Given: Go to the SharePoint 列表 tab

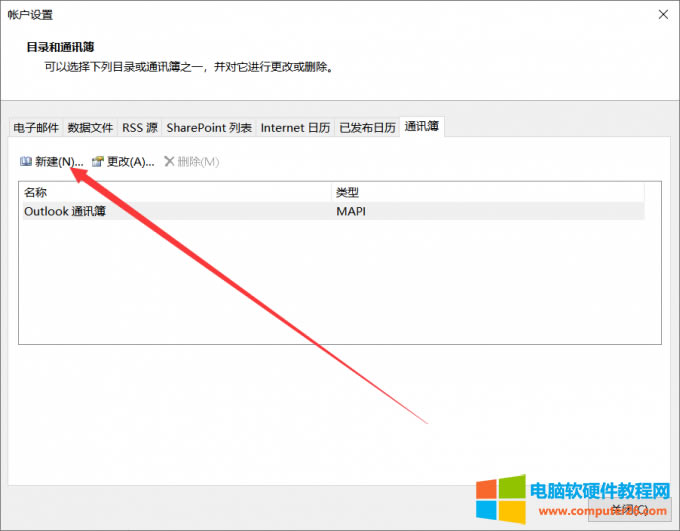Looking at the screenshot, I should [209, 128].
